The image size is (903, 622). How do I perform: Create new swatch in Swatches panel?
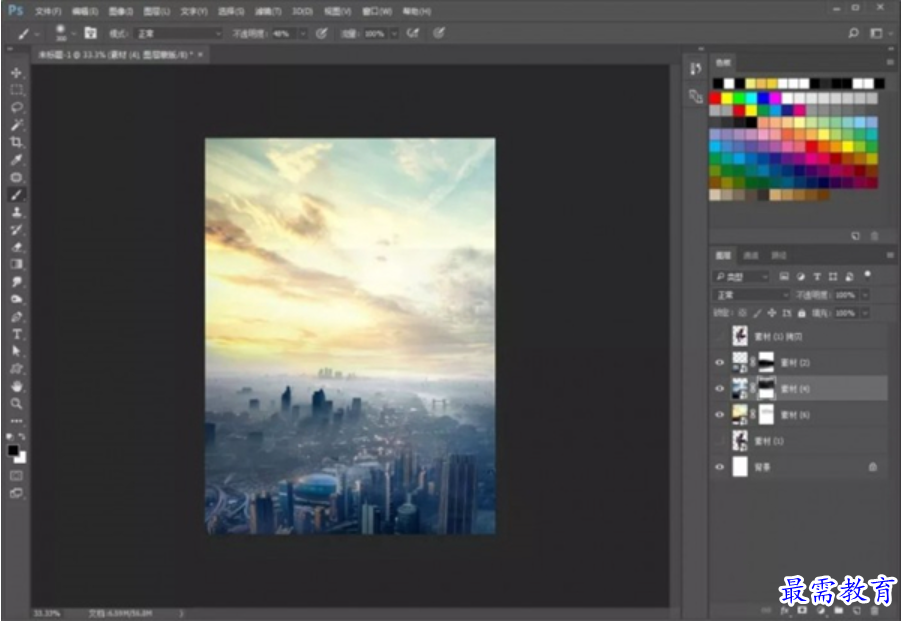[x=856, y=236]
